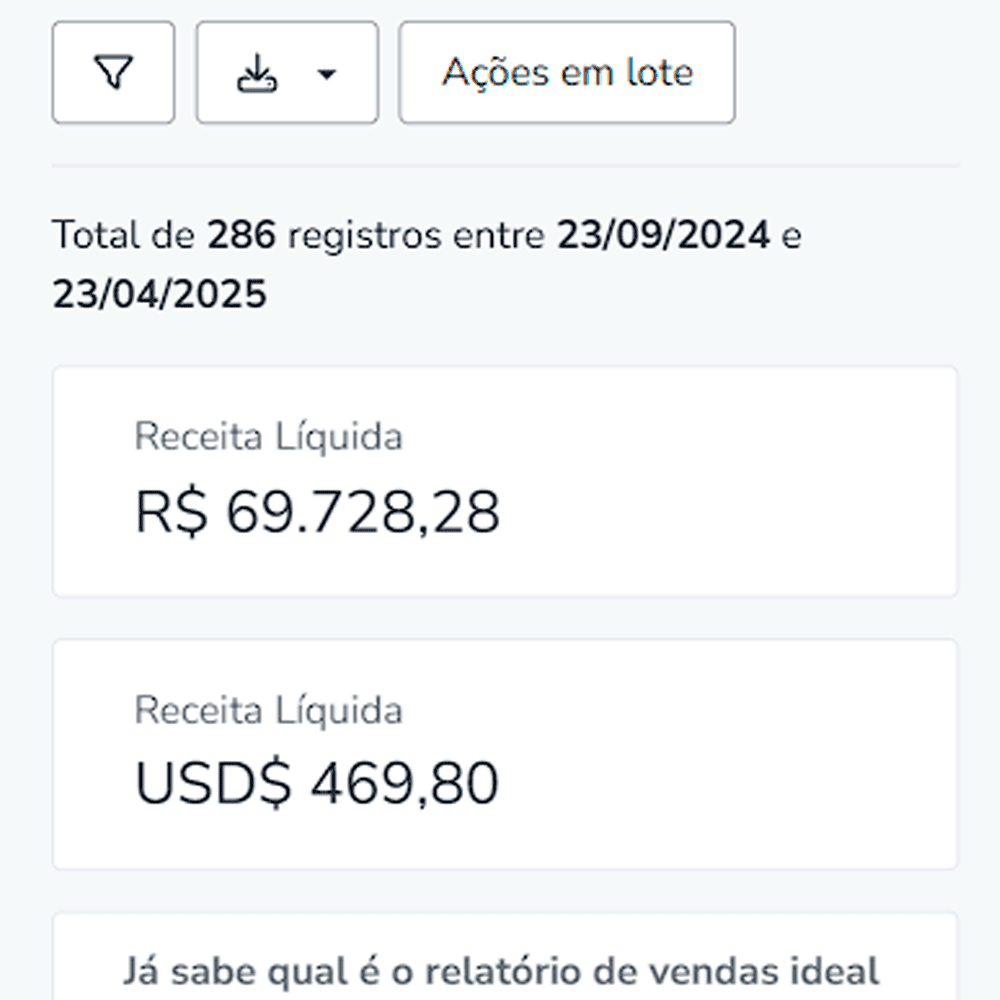Click the Receita Líquida label above USD$ value
This screenshot has height=1000, width=1000.
point(268,710)
